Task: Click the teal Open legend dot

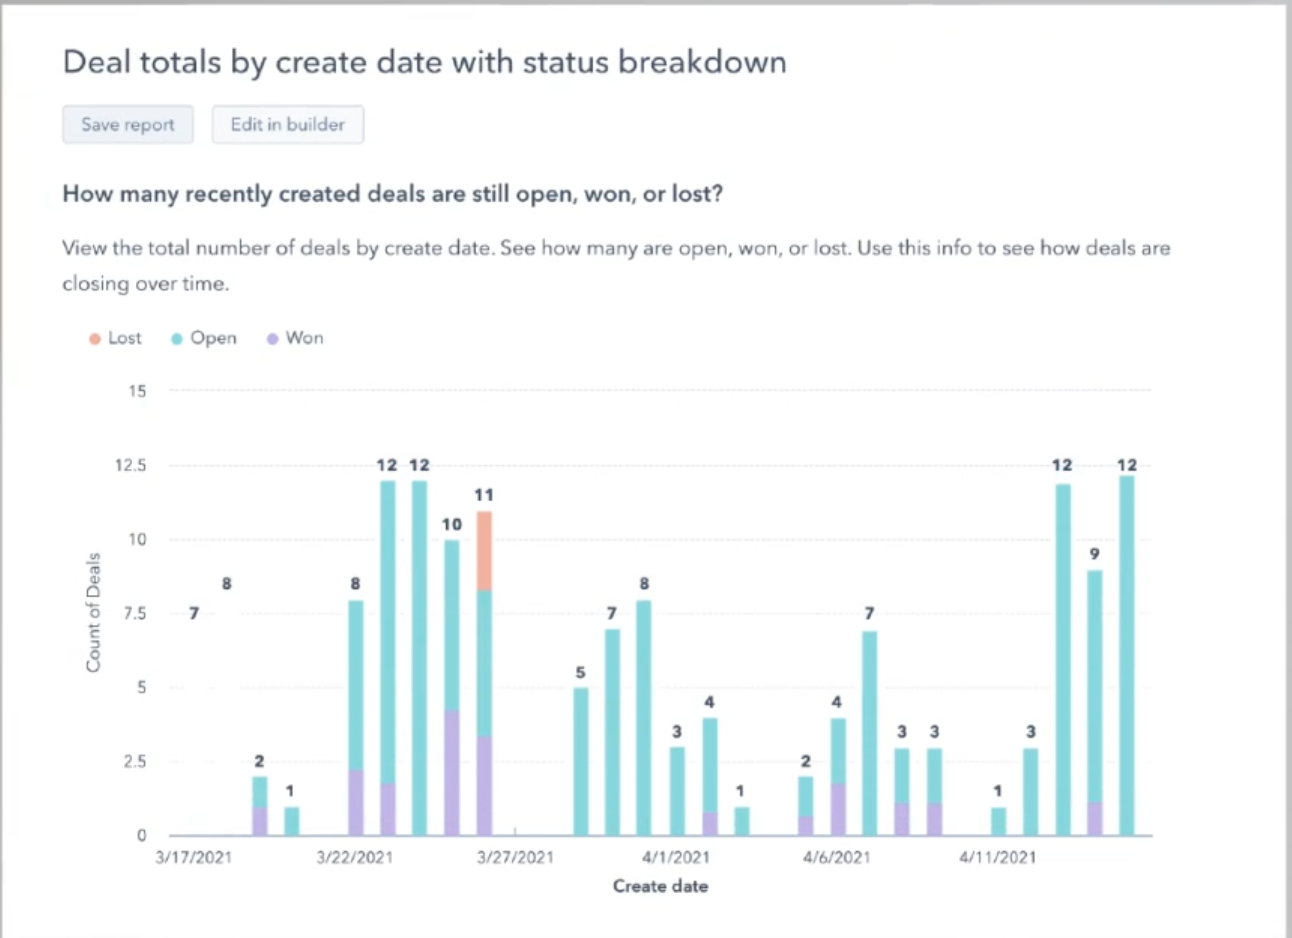Action: (177, 339)
